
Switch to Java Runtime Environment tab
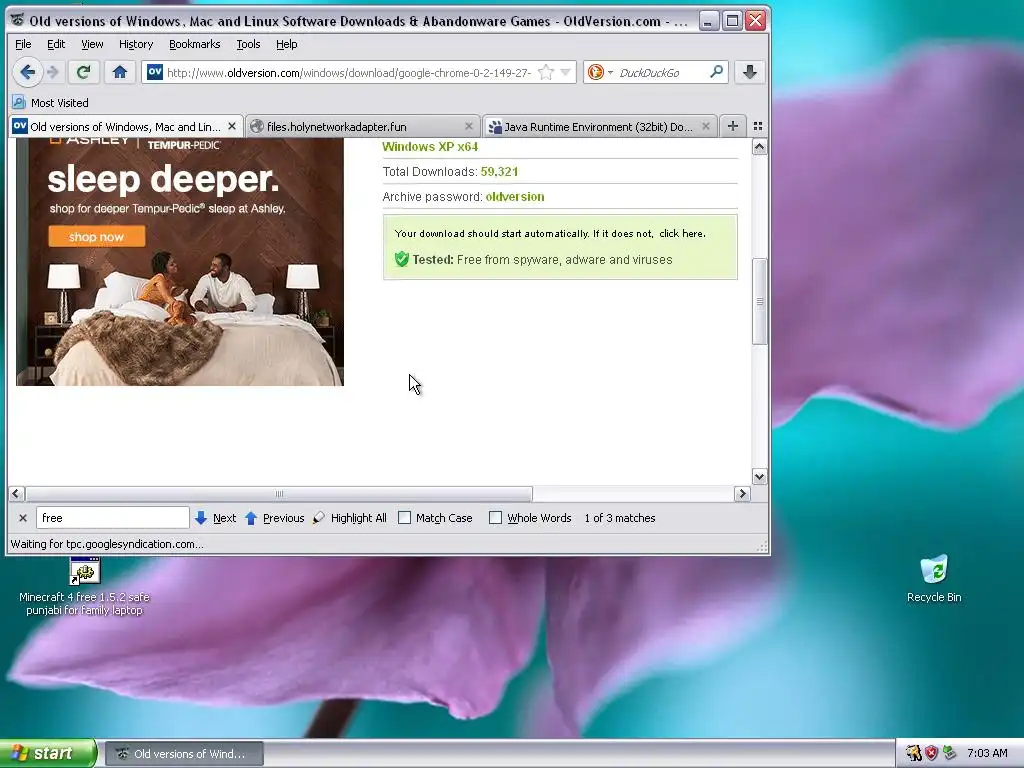[x=599, y=127]
